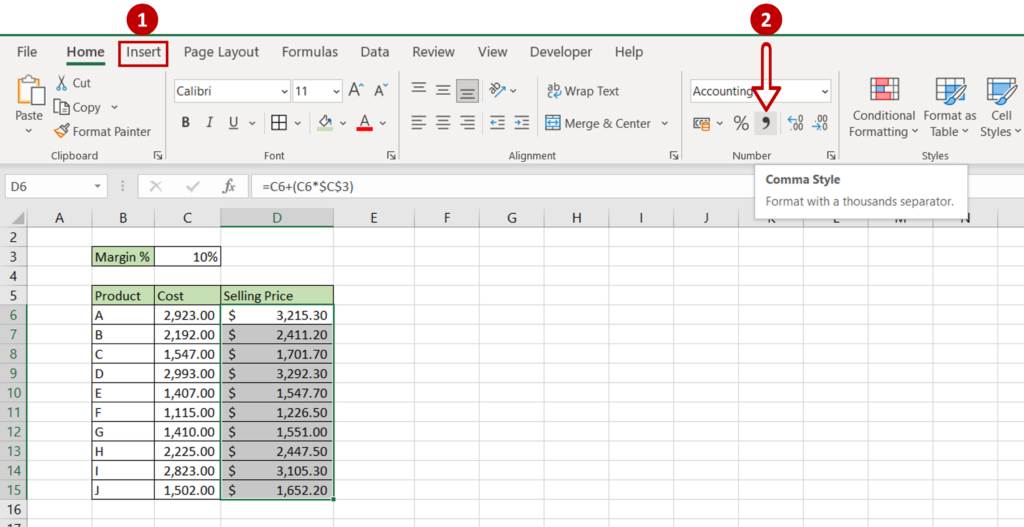Switch to the Insert tab
The height and width of the screenshot is (527, 1024).
(143, 52)
